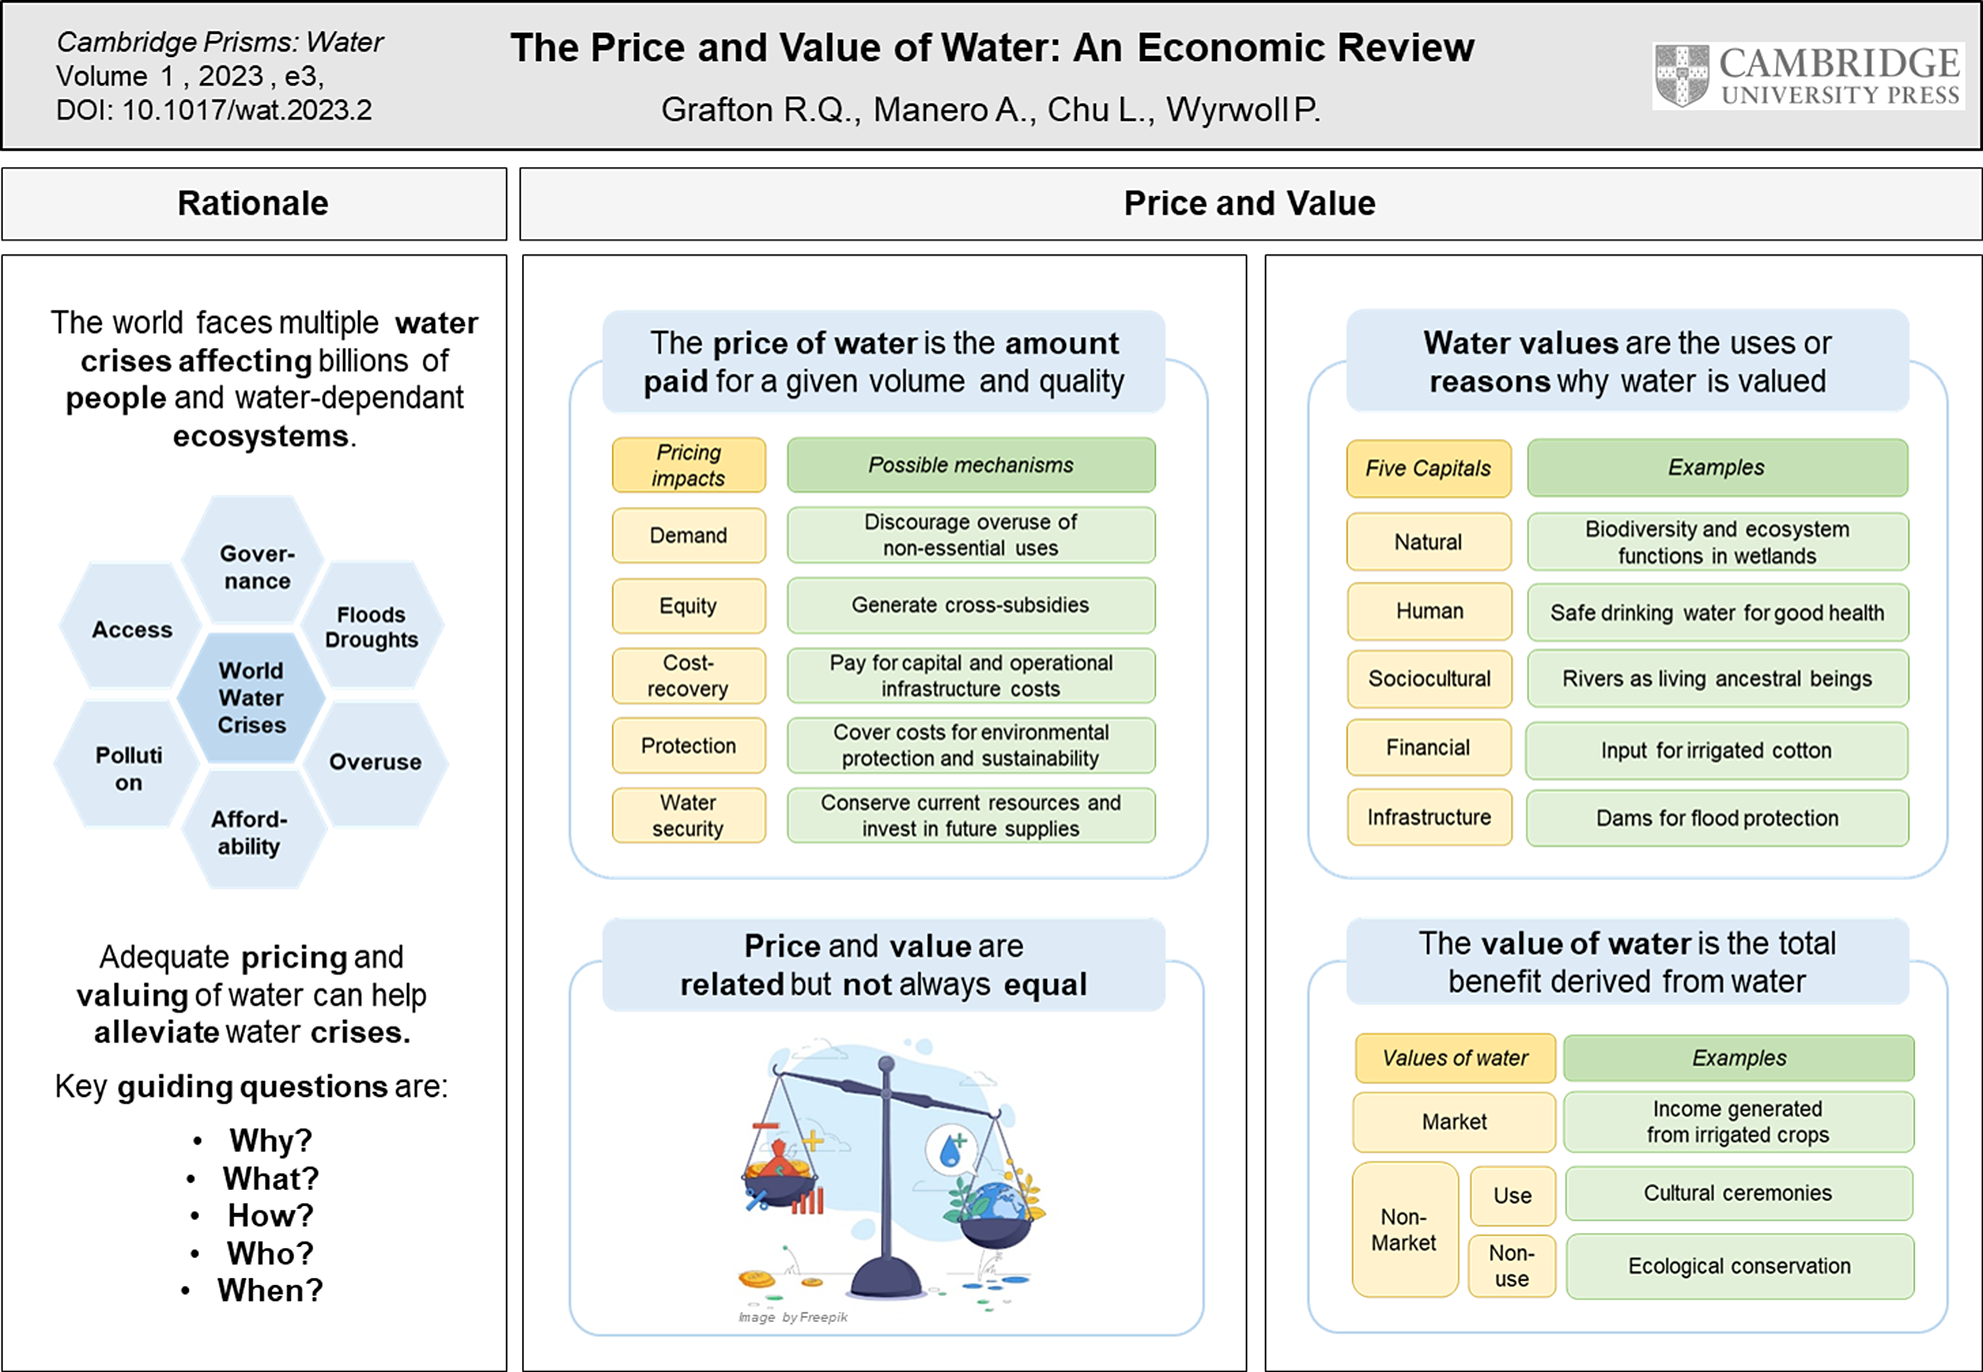Click the Generate cross-subsidies green box
Screen dimensions: 1983x1372
(970, 605)
